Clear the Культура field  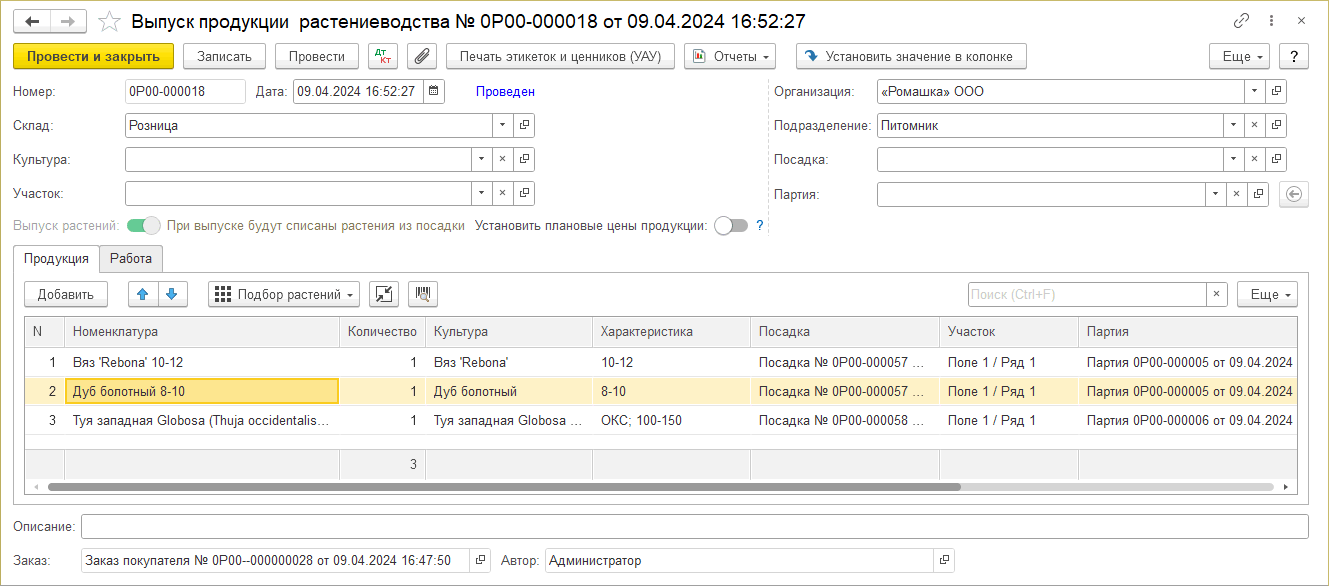(503, 159)
